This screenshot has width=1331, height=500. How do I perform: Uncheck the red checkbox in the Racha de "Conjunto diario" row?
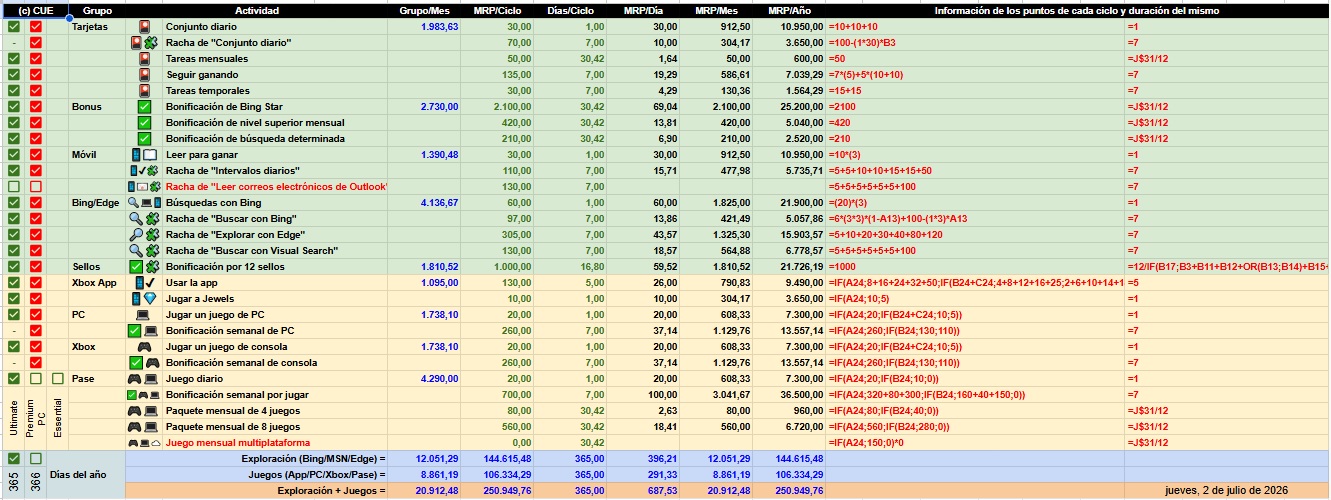pos(36,43)
